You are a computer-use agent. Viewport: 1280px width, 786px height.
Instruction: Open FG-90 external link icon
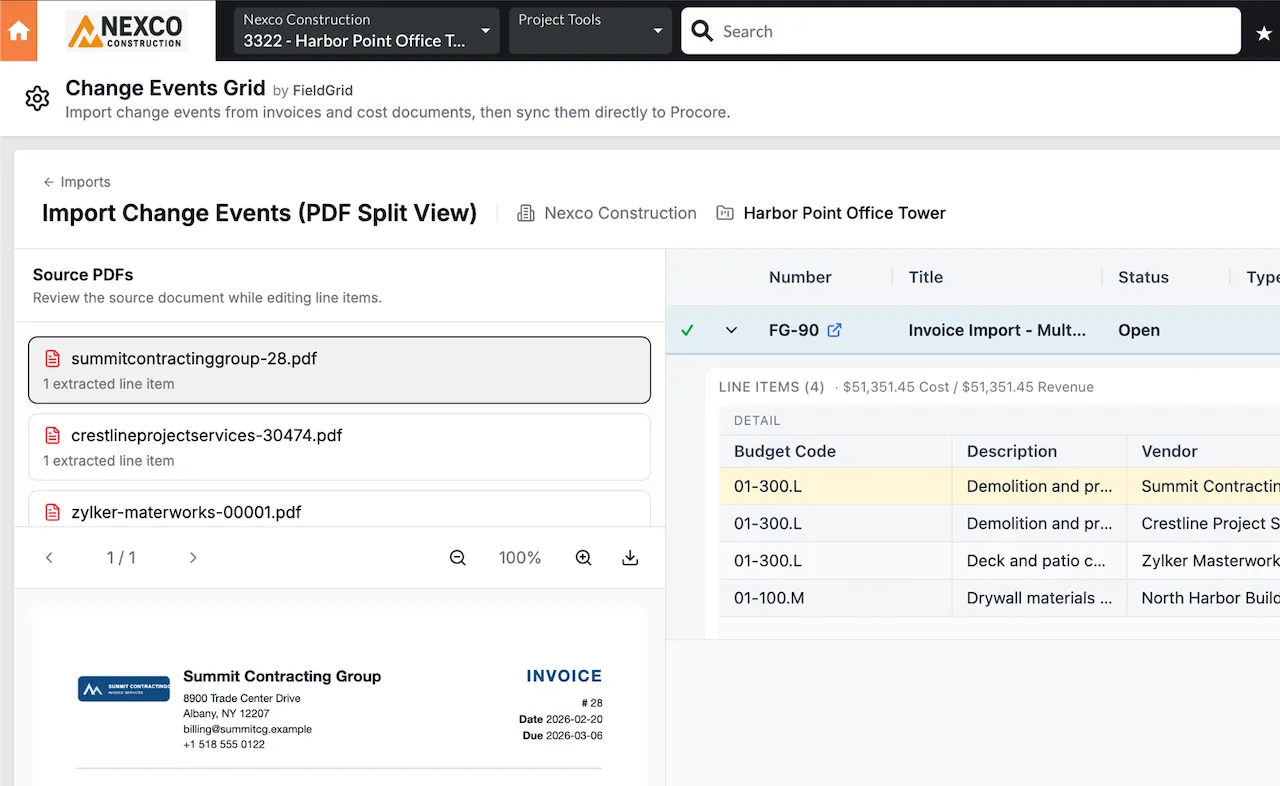(834, 330)
